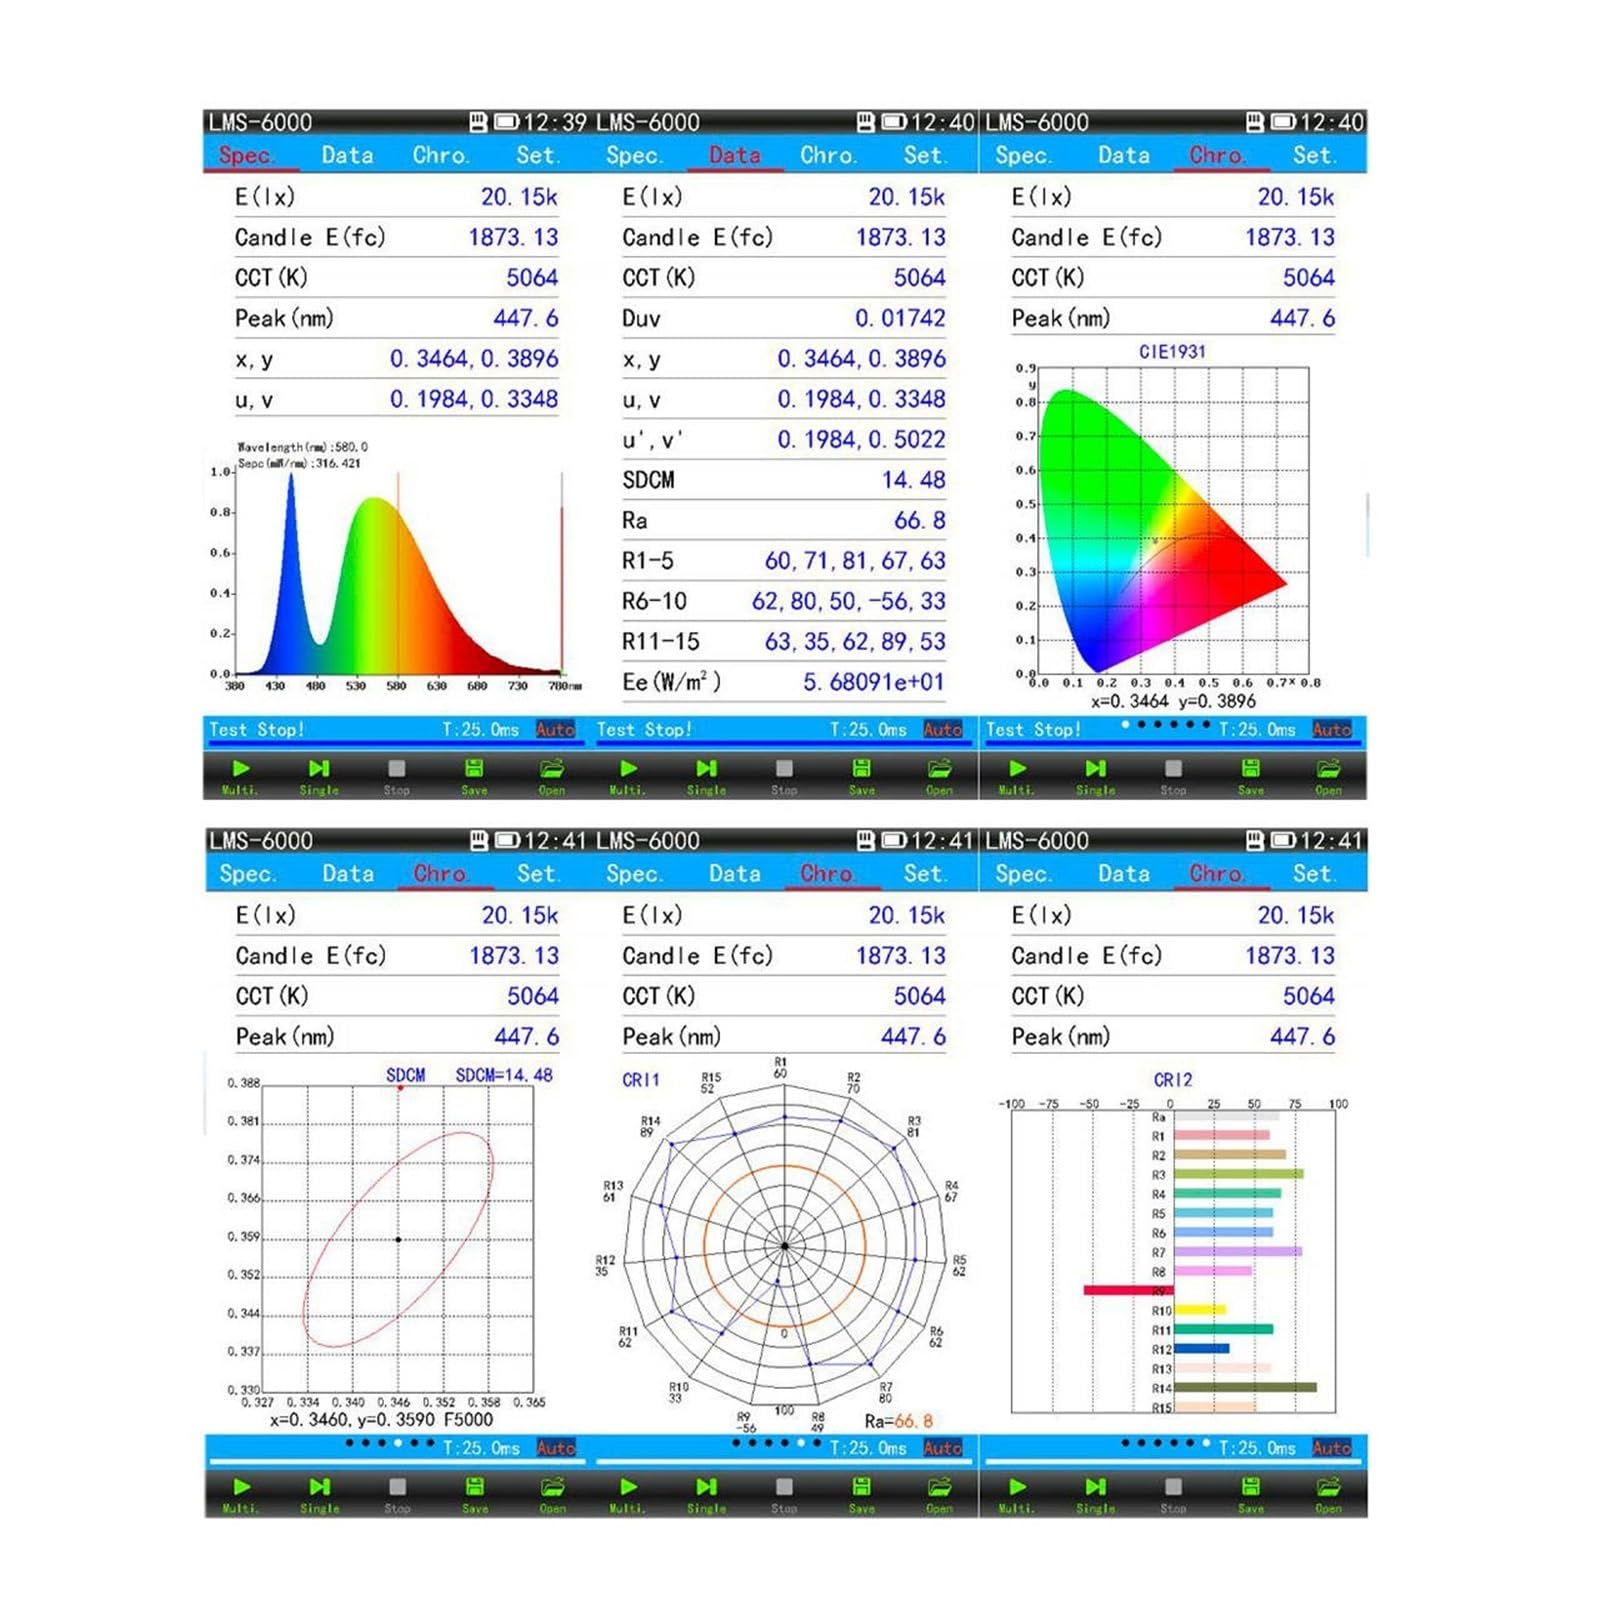Click R6-10 values 62,80,50,-56,33
Image resolution: width=1600 pixels, height=1600 pixels.
coord(849,601)
